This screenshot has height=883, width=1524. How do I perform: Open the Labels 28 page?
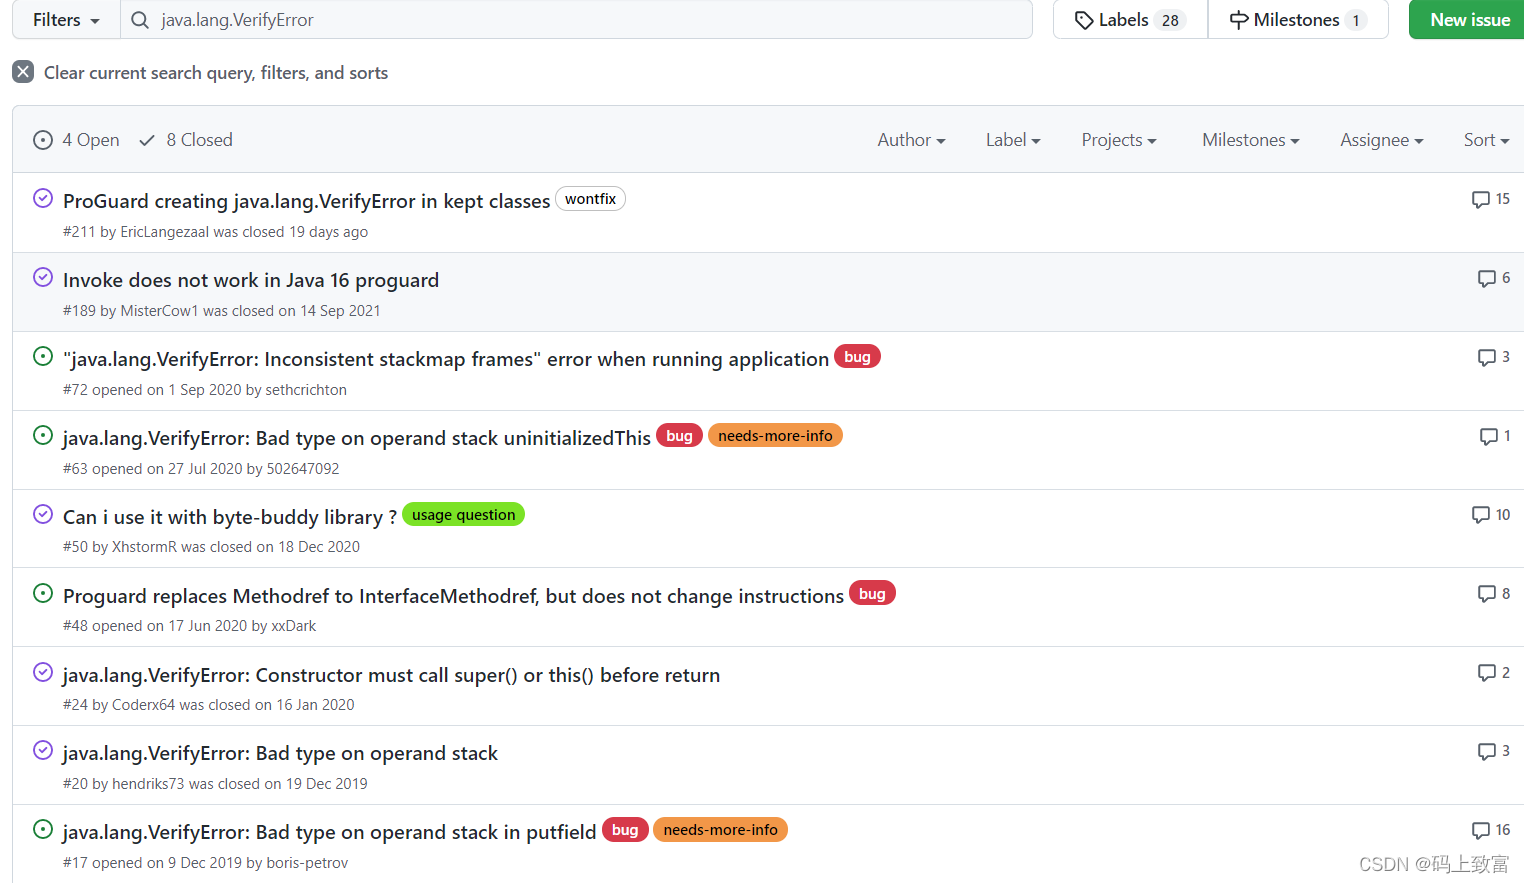[x=1130, y=20]
